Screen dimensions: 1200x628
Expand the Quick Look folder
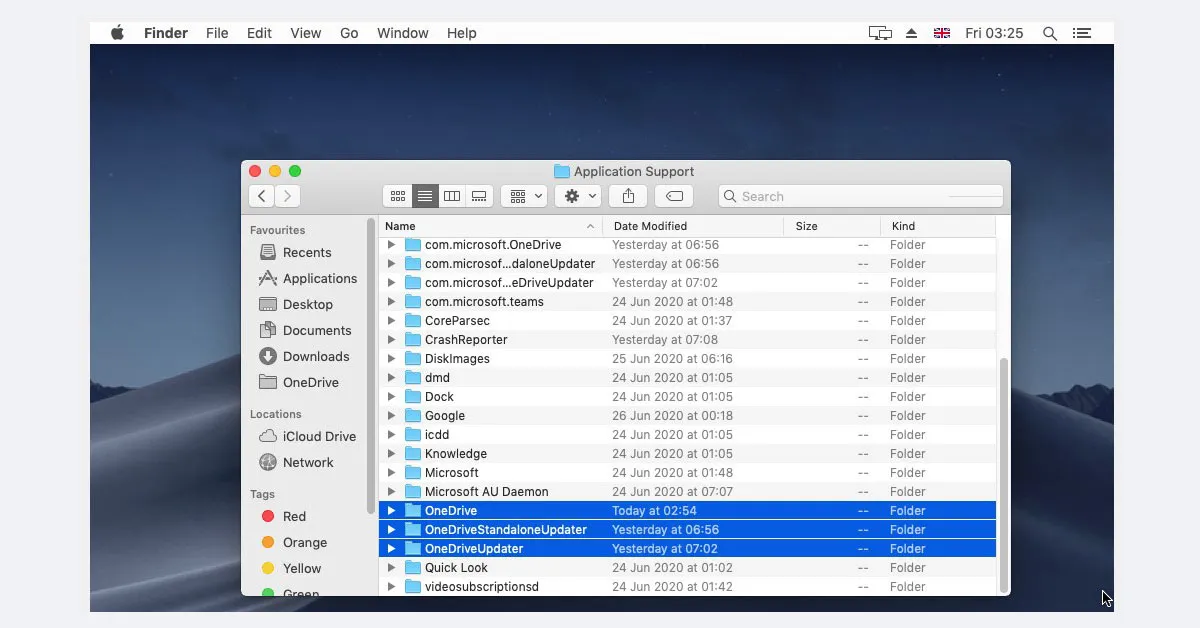point(392,568)
